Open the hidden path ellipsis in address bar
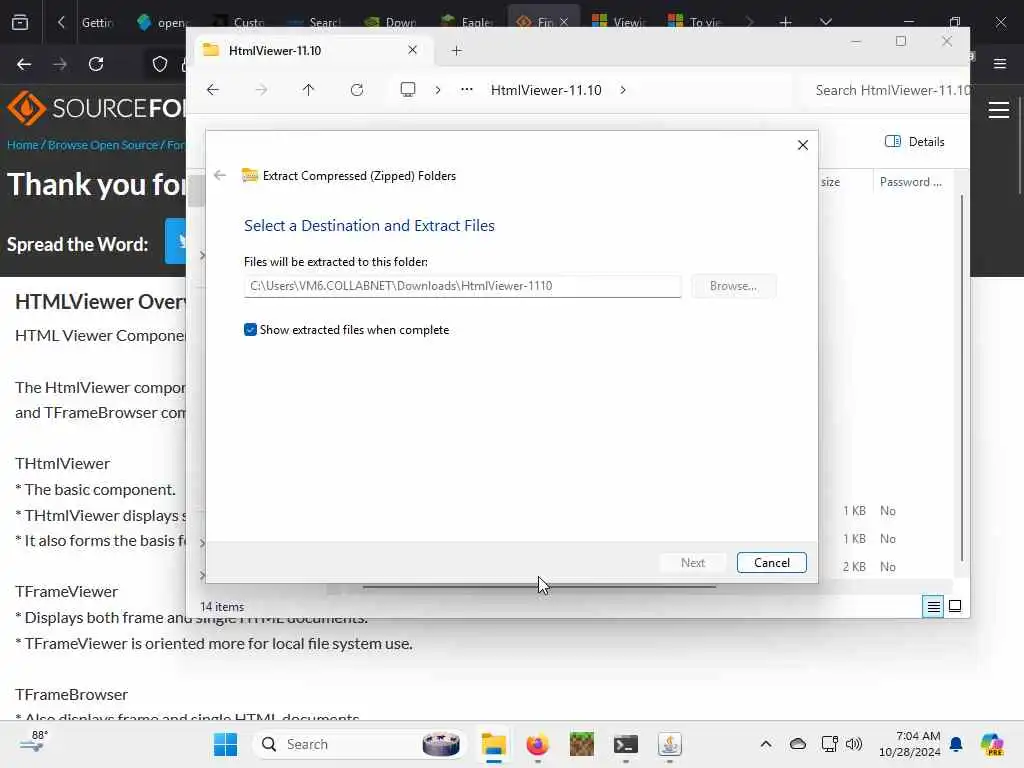This screenshot has width=1024, height=768. click(x=466, y=89)
